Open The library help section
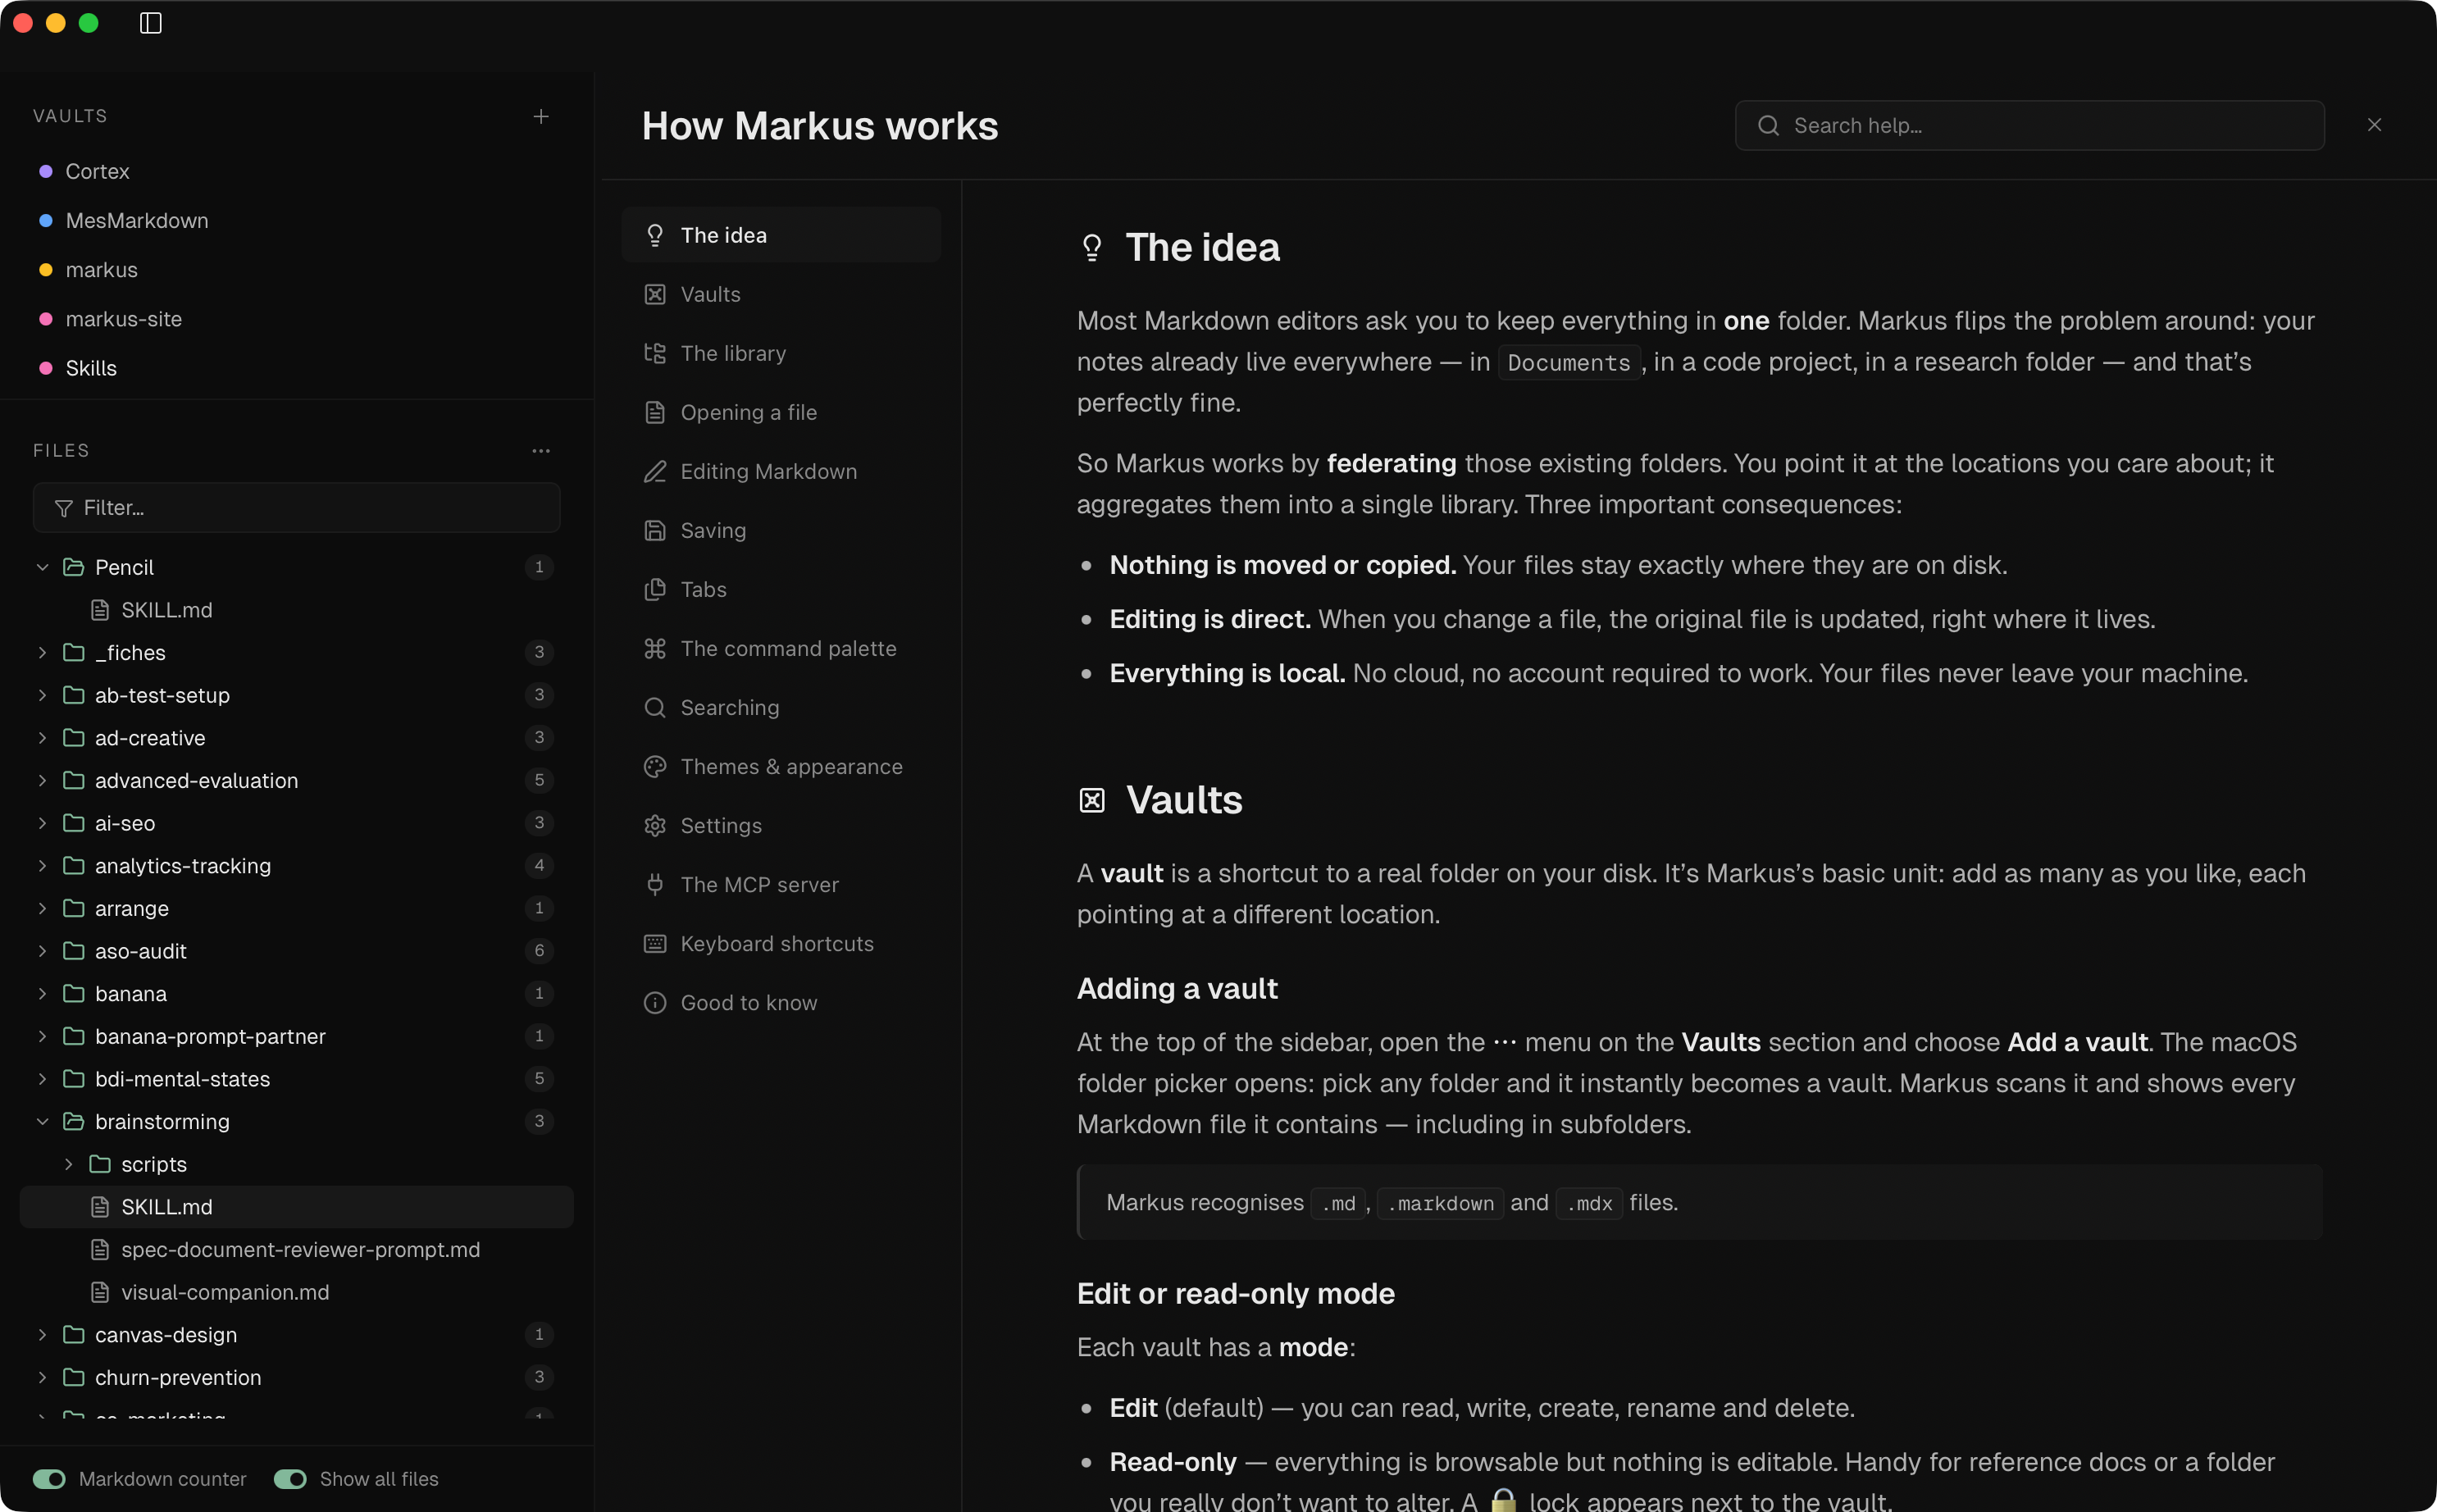 click(x=781, y=353)
